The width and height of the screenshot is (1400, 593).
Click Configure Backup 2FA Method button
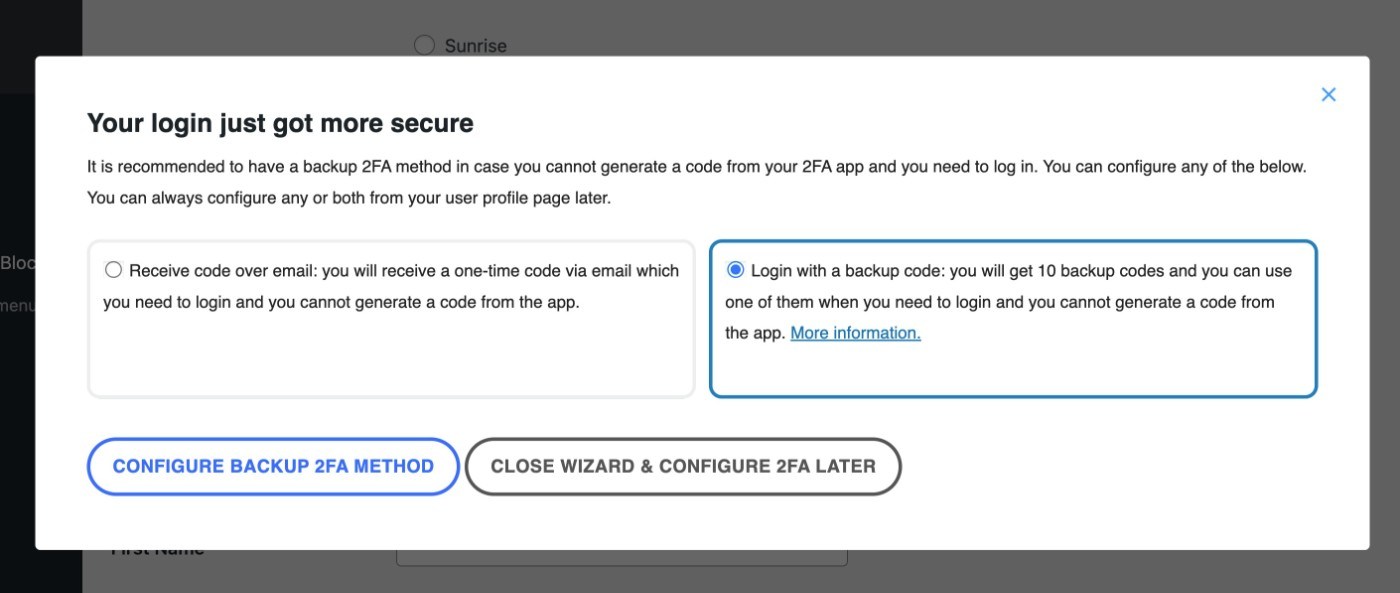coord(273,466)
